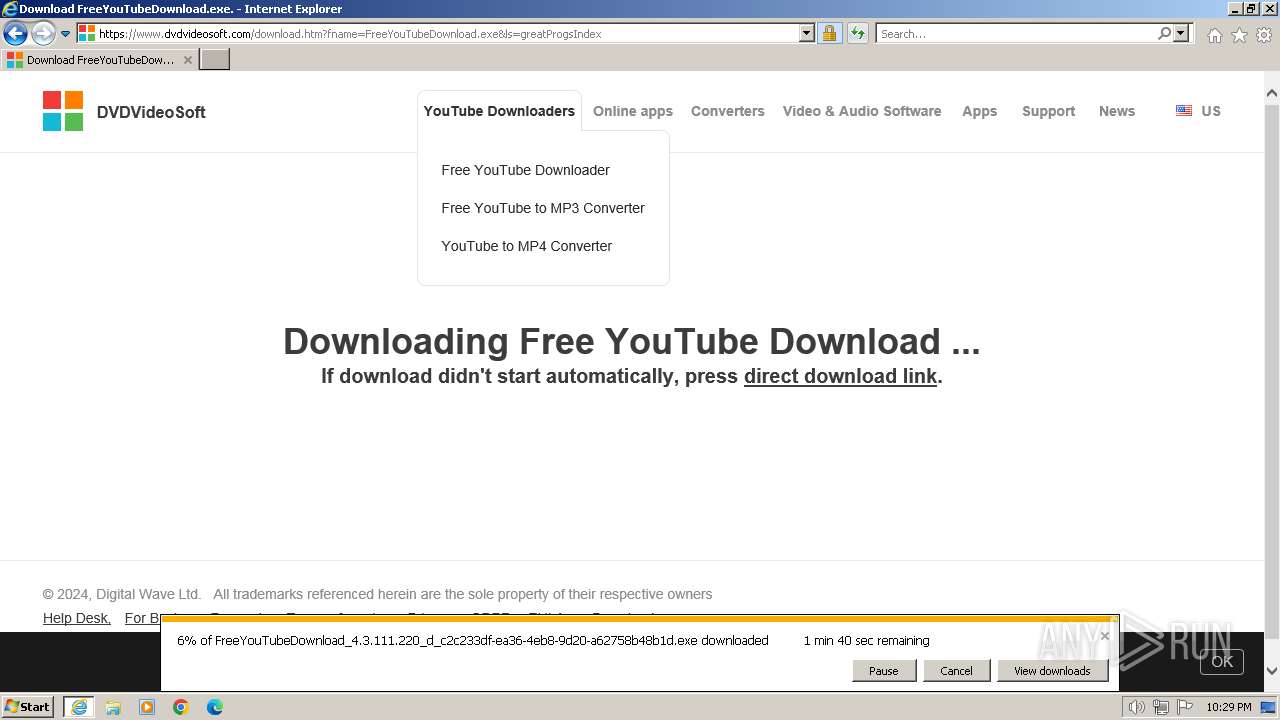Launch Microsoft Edge from the taskbar
Viewport: 1280px width, 720px height.
(215, 707)
